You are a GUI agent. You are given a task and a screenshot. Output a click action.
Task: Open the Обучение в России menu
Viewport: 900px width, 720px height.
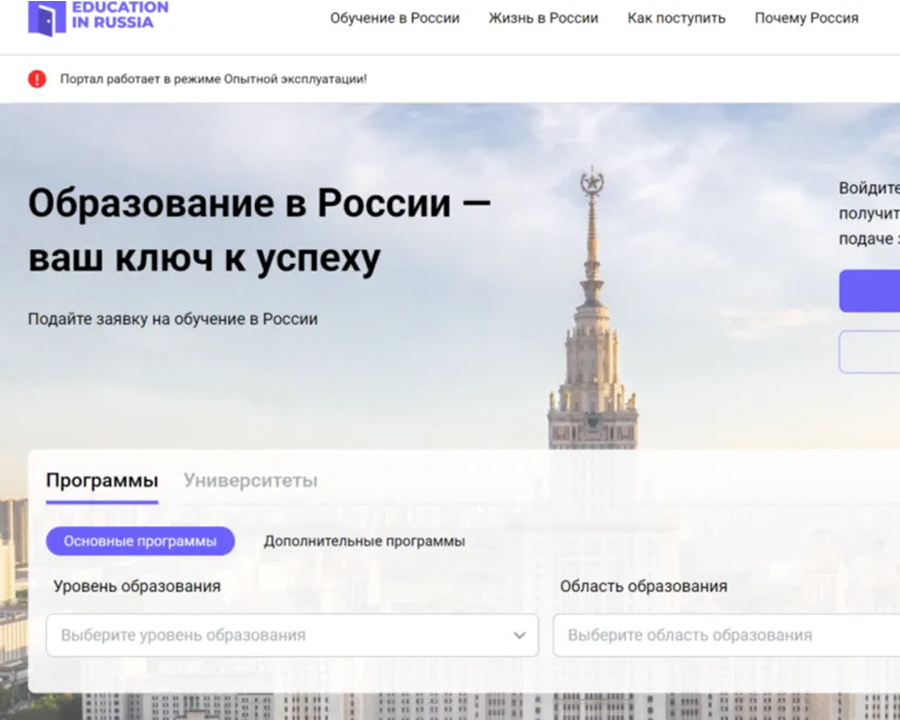[395, 18]
